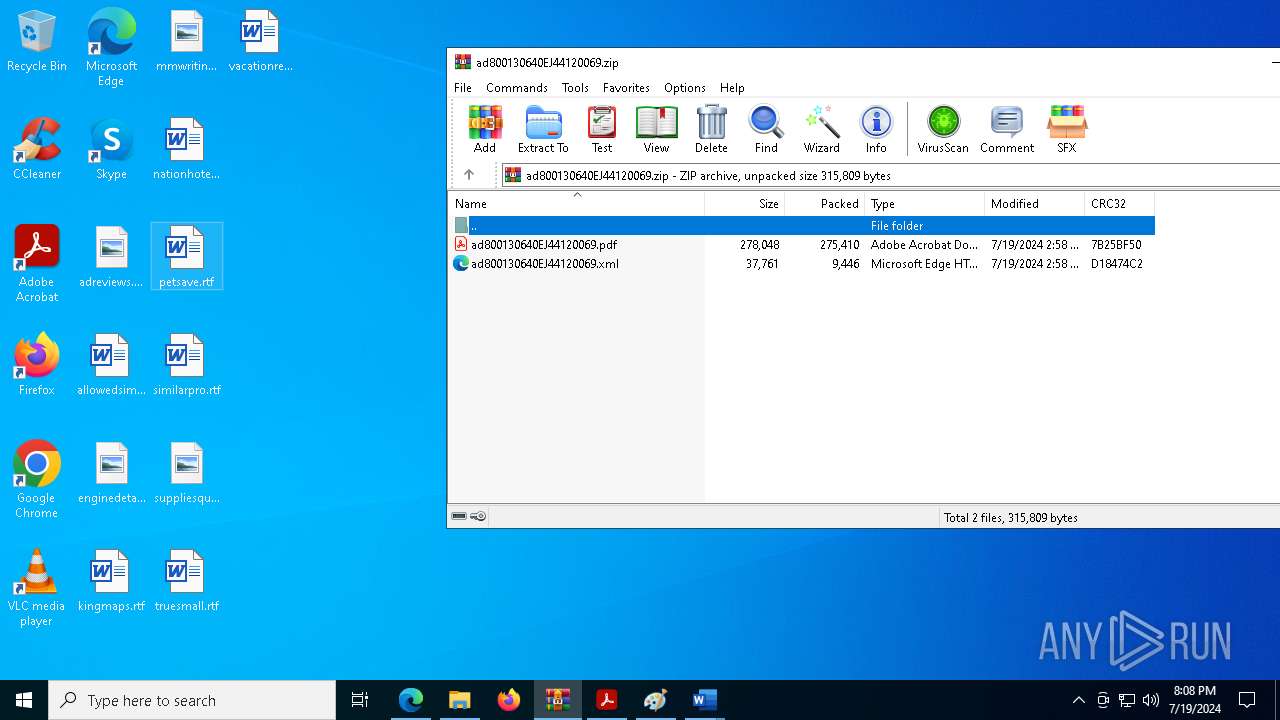The width and height of the screenshot is (1280, 720).
Task: Open the Commands menu
Action: (x=517, y=88)
